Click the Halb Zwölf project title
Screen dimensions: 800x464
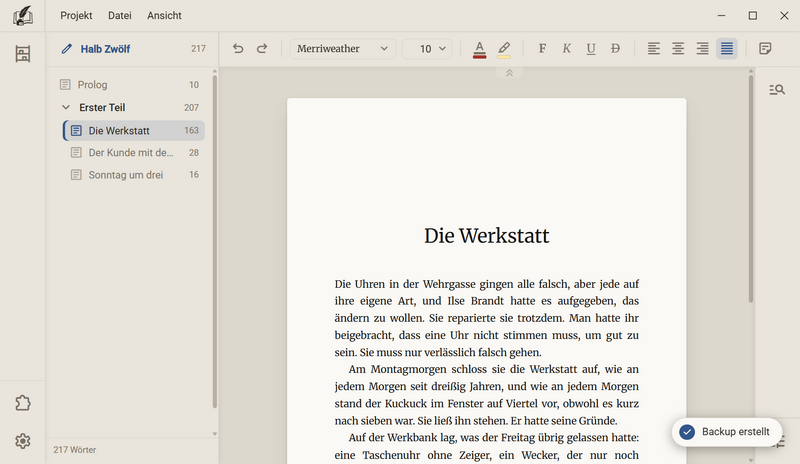pos(105,49)
